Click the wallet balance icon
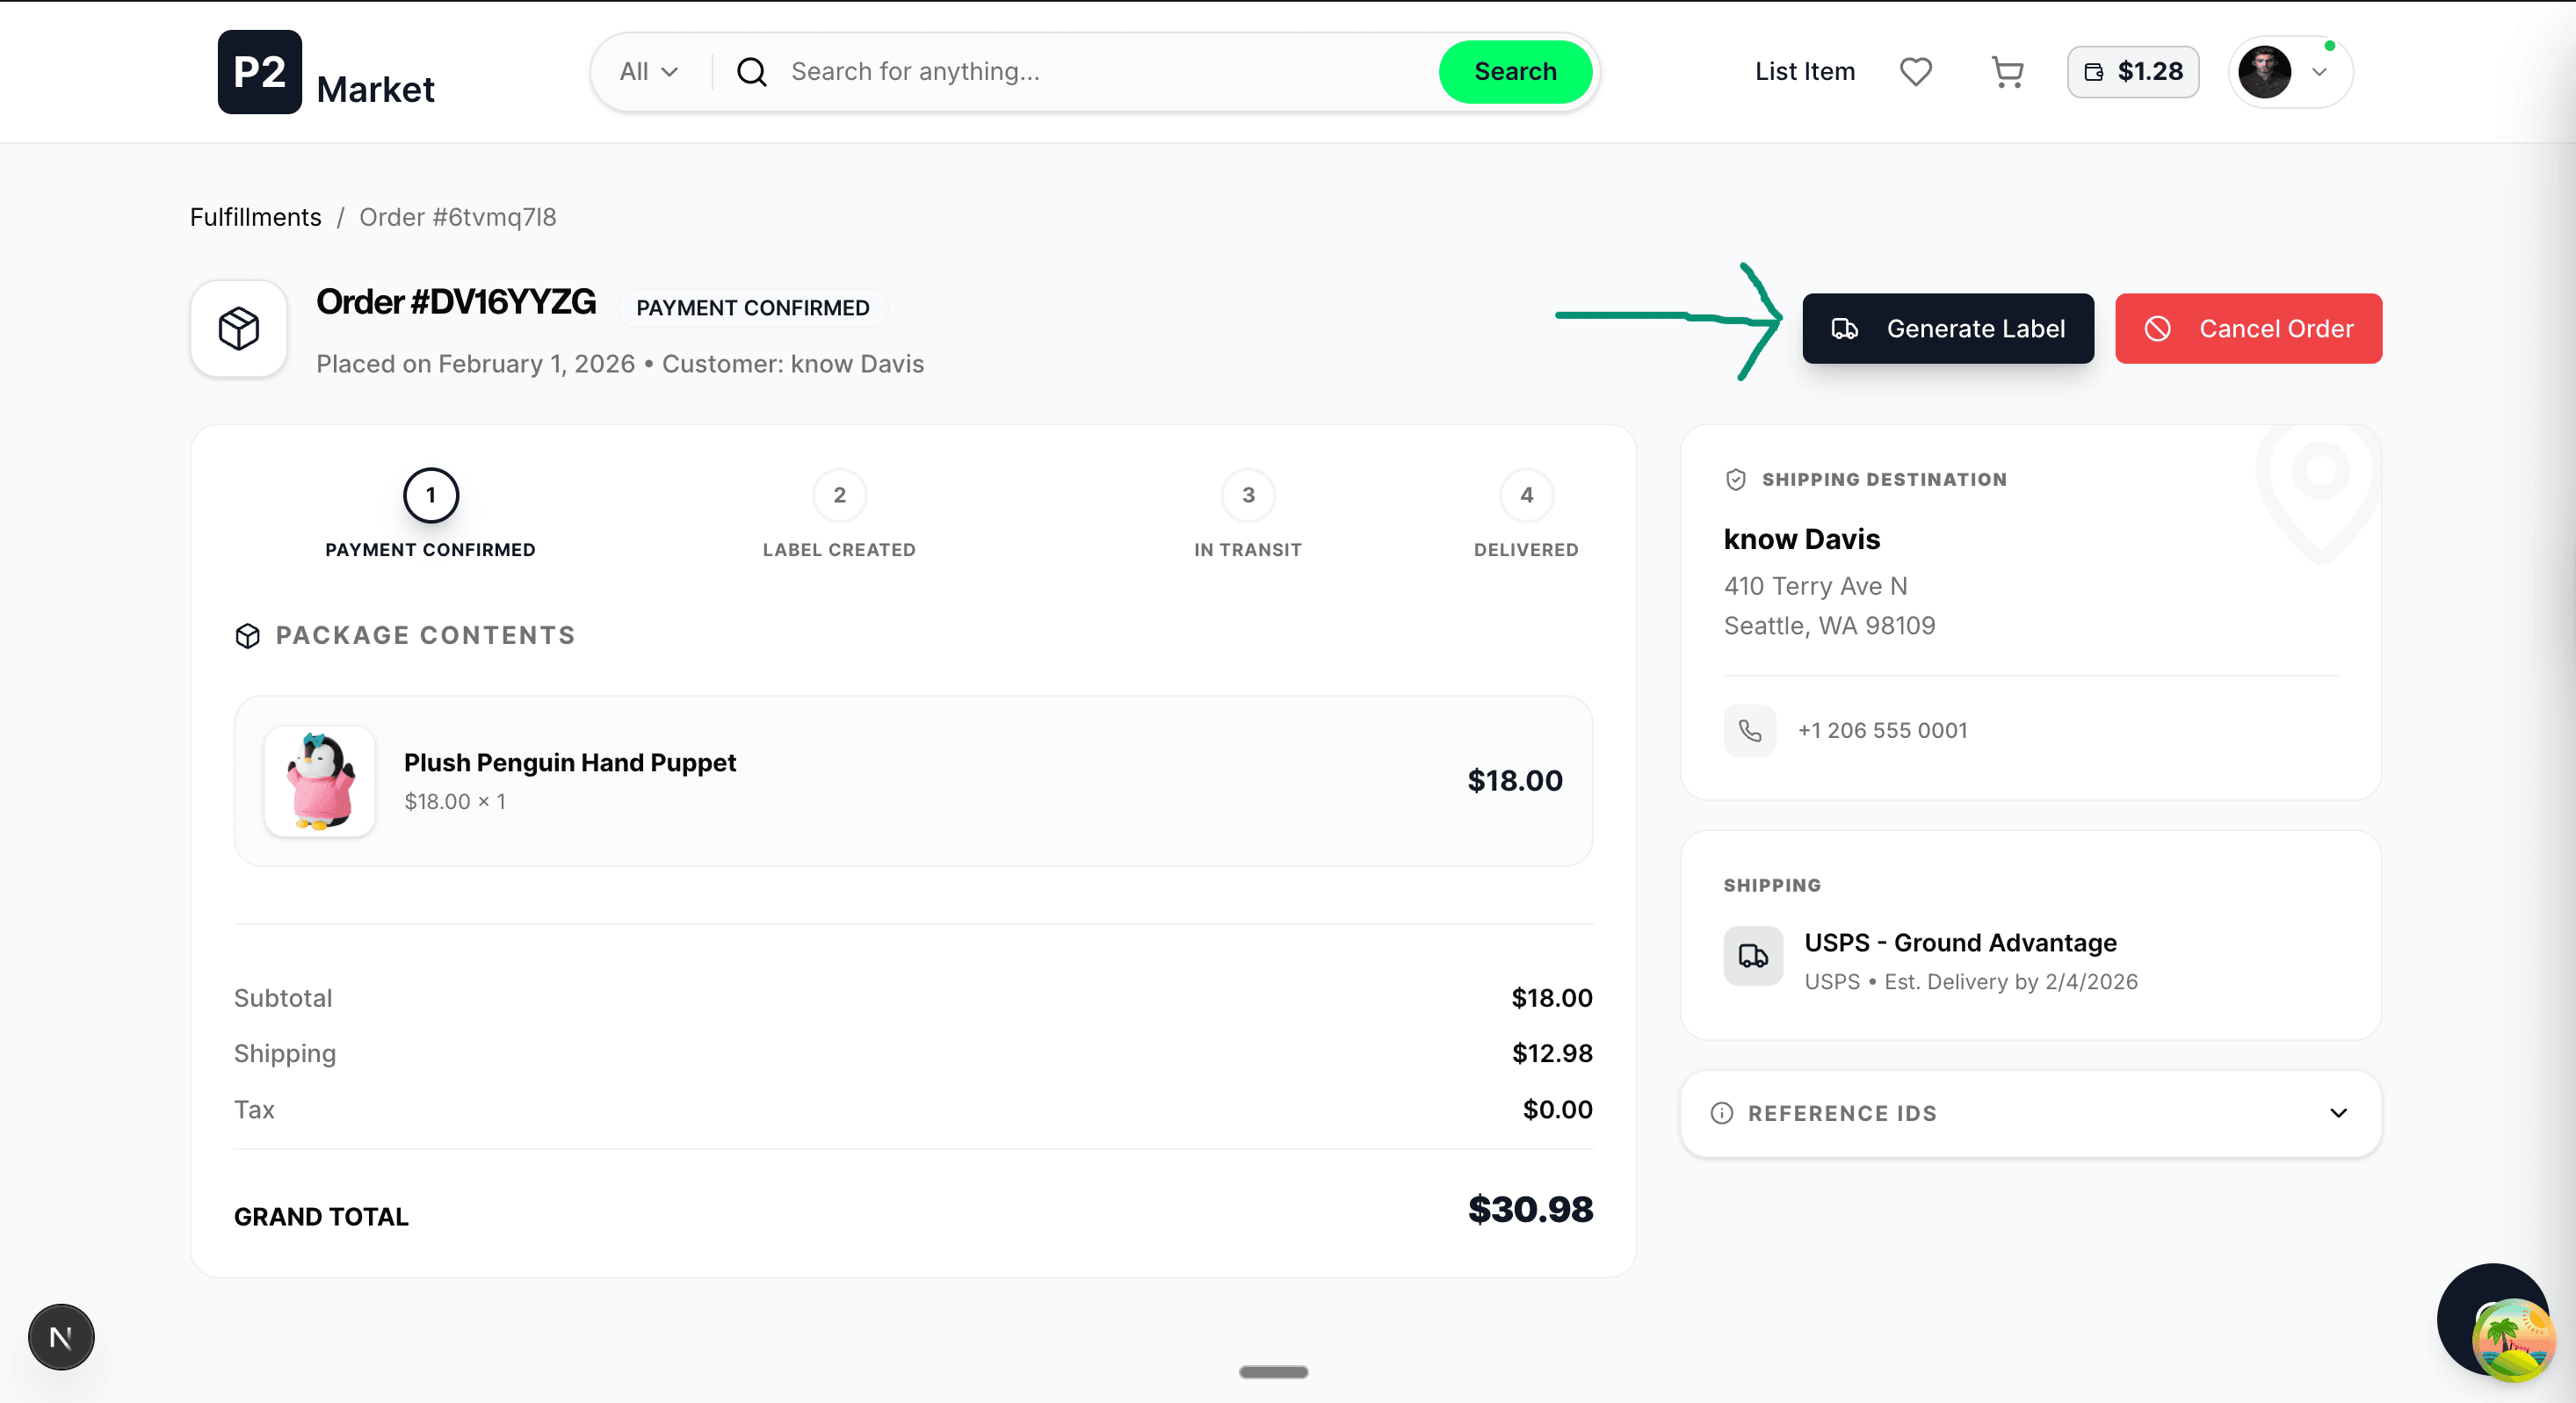The width and height of the screenshot is (2576, 1403). 2092,72
